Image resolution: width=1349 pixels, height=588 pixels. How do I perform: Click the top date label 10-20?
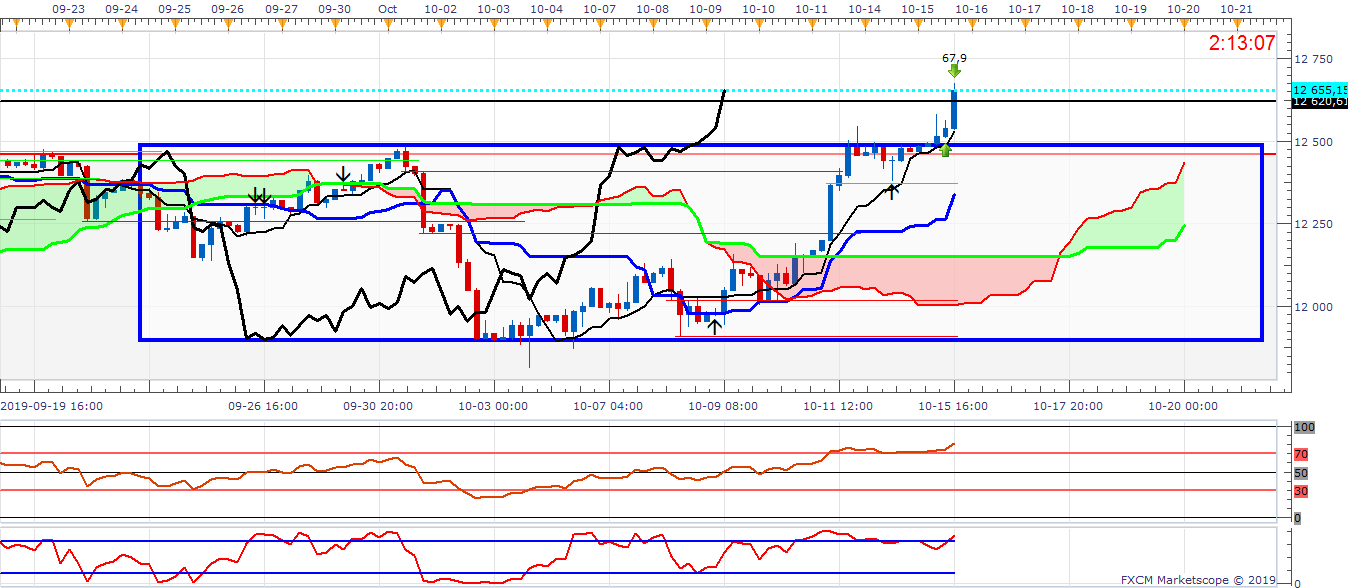[x=1183, y=7]
